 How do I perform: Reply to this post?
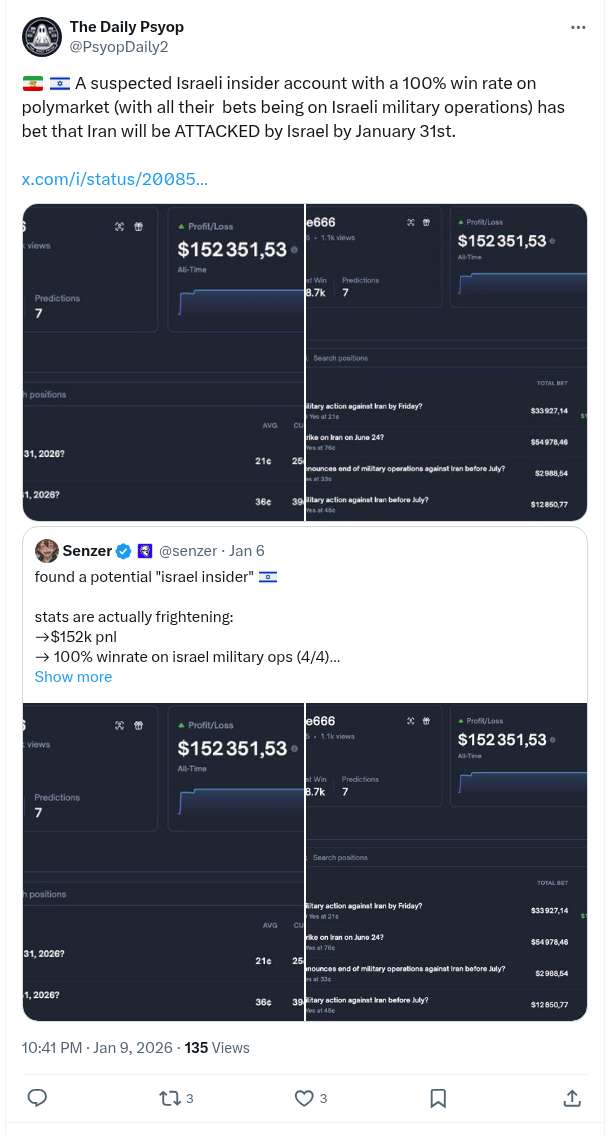tap(37, 1098)
